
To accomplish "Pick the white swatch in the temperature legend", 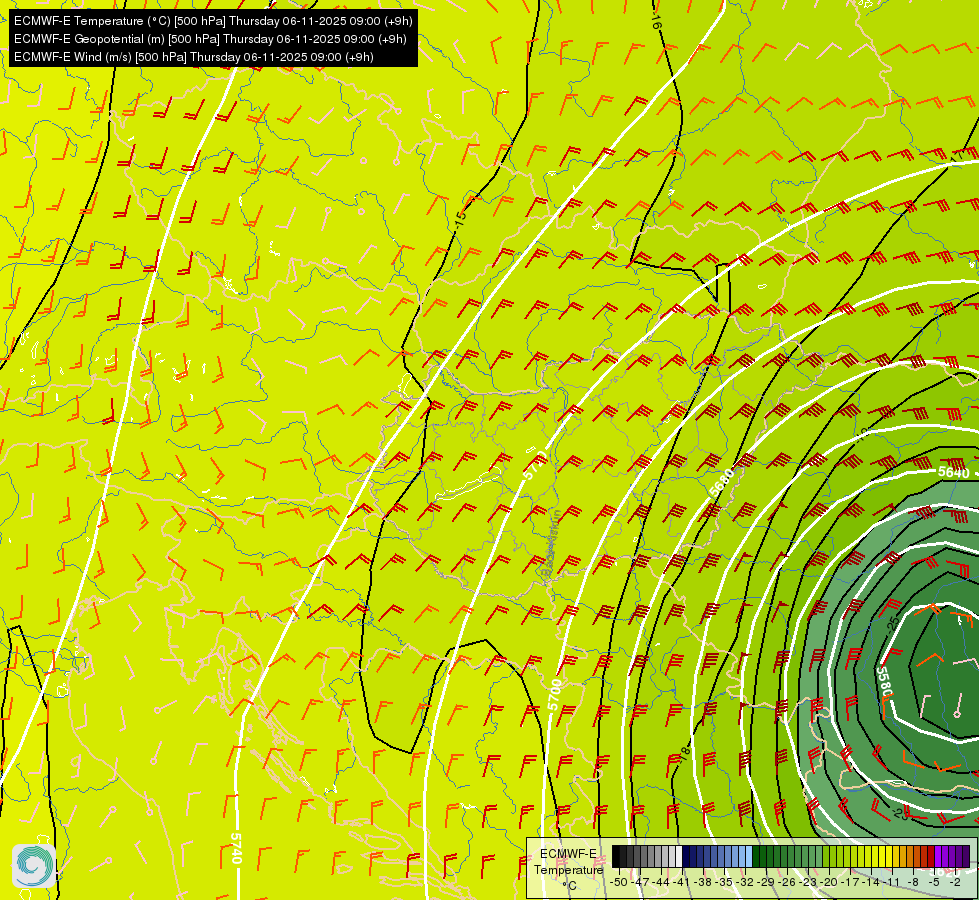I will (x=679, y=856).
